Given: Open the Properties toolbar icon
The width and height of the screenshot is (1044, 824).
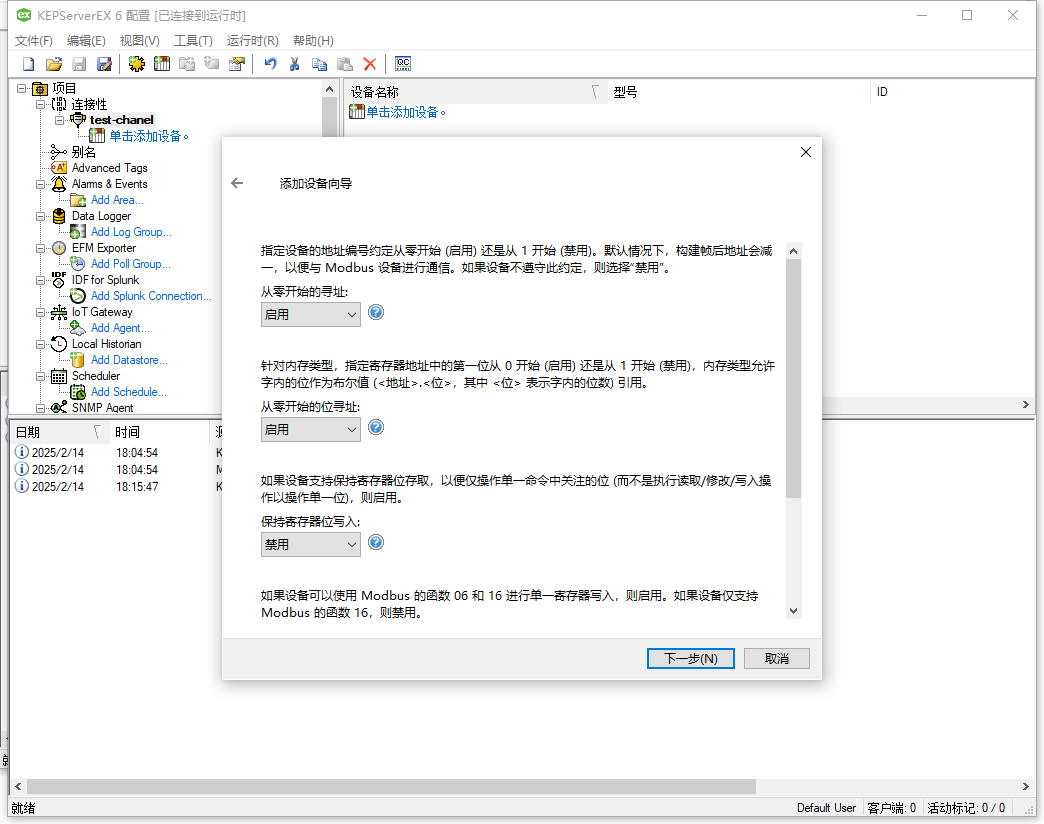Looking at the screenshot, I should coord(237,64).
